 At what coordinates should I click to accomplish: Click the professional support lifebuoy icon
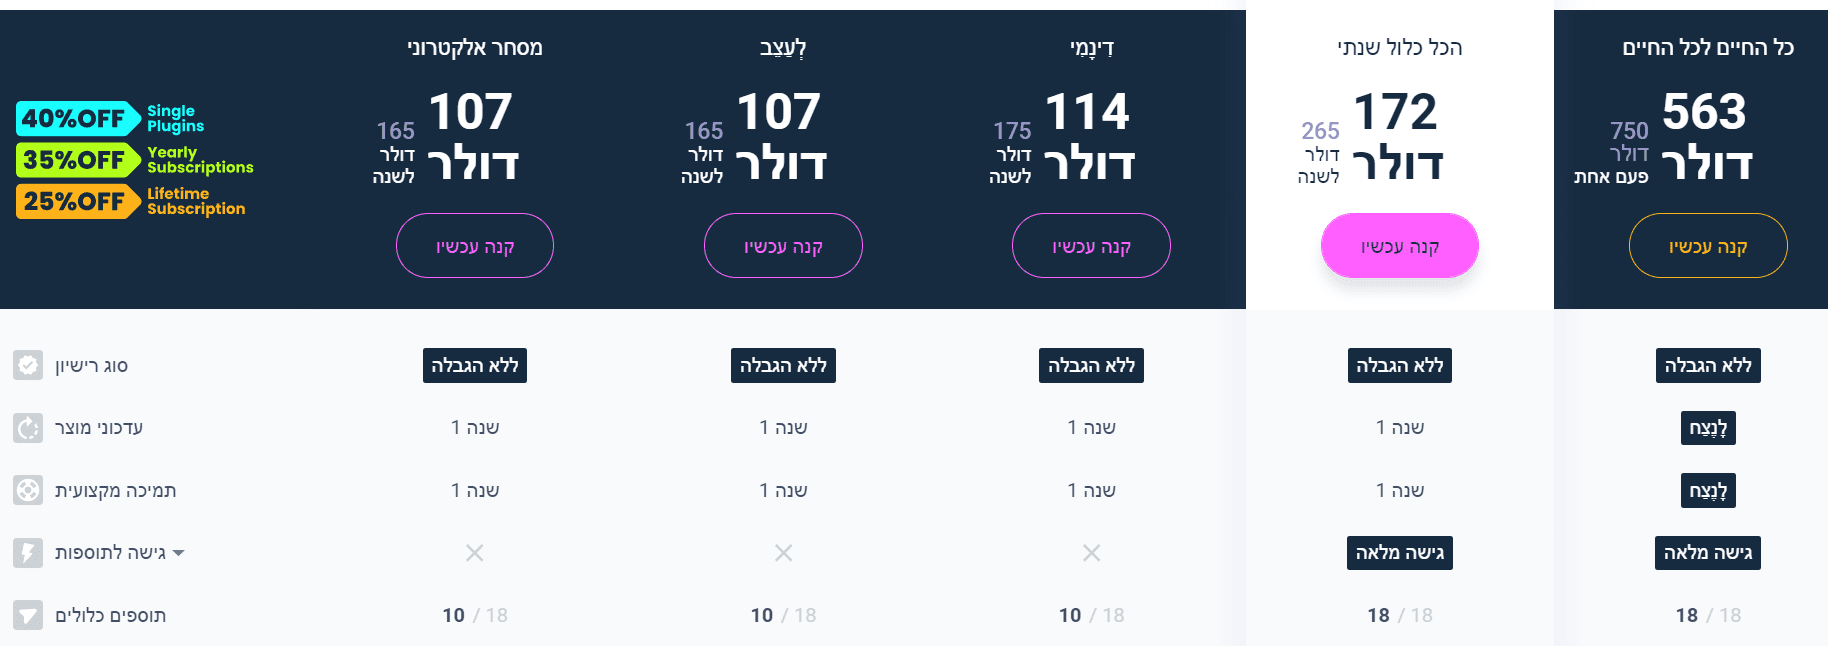[x=28, y=490]
